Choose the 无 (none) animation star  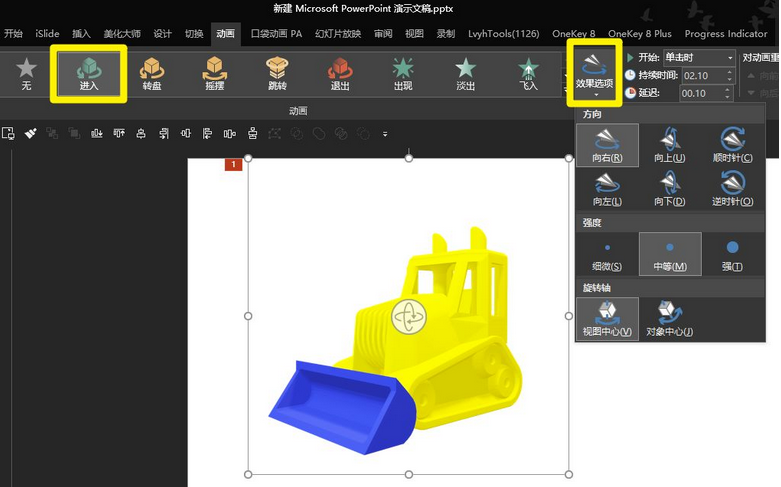[x=27, y=71]
